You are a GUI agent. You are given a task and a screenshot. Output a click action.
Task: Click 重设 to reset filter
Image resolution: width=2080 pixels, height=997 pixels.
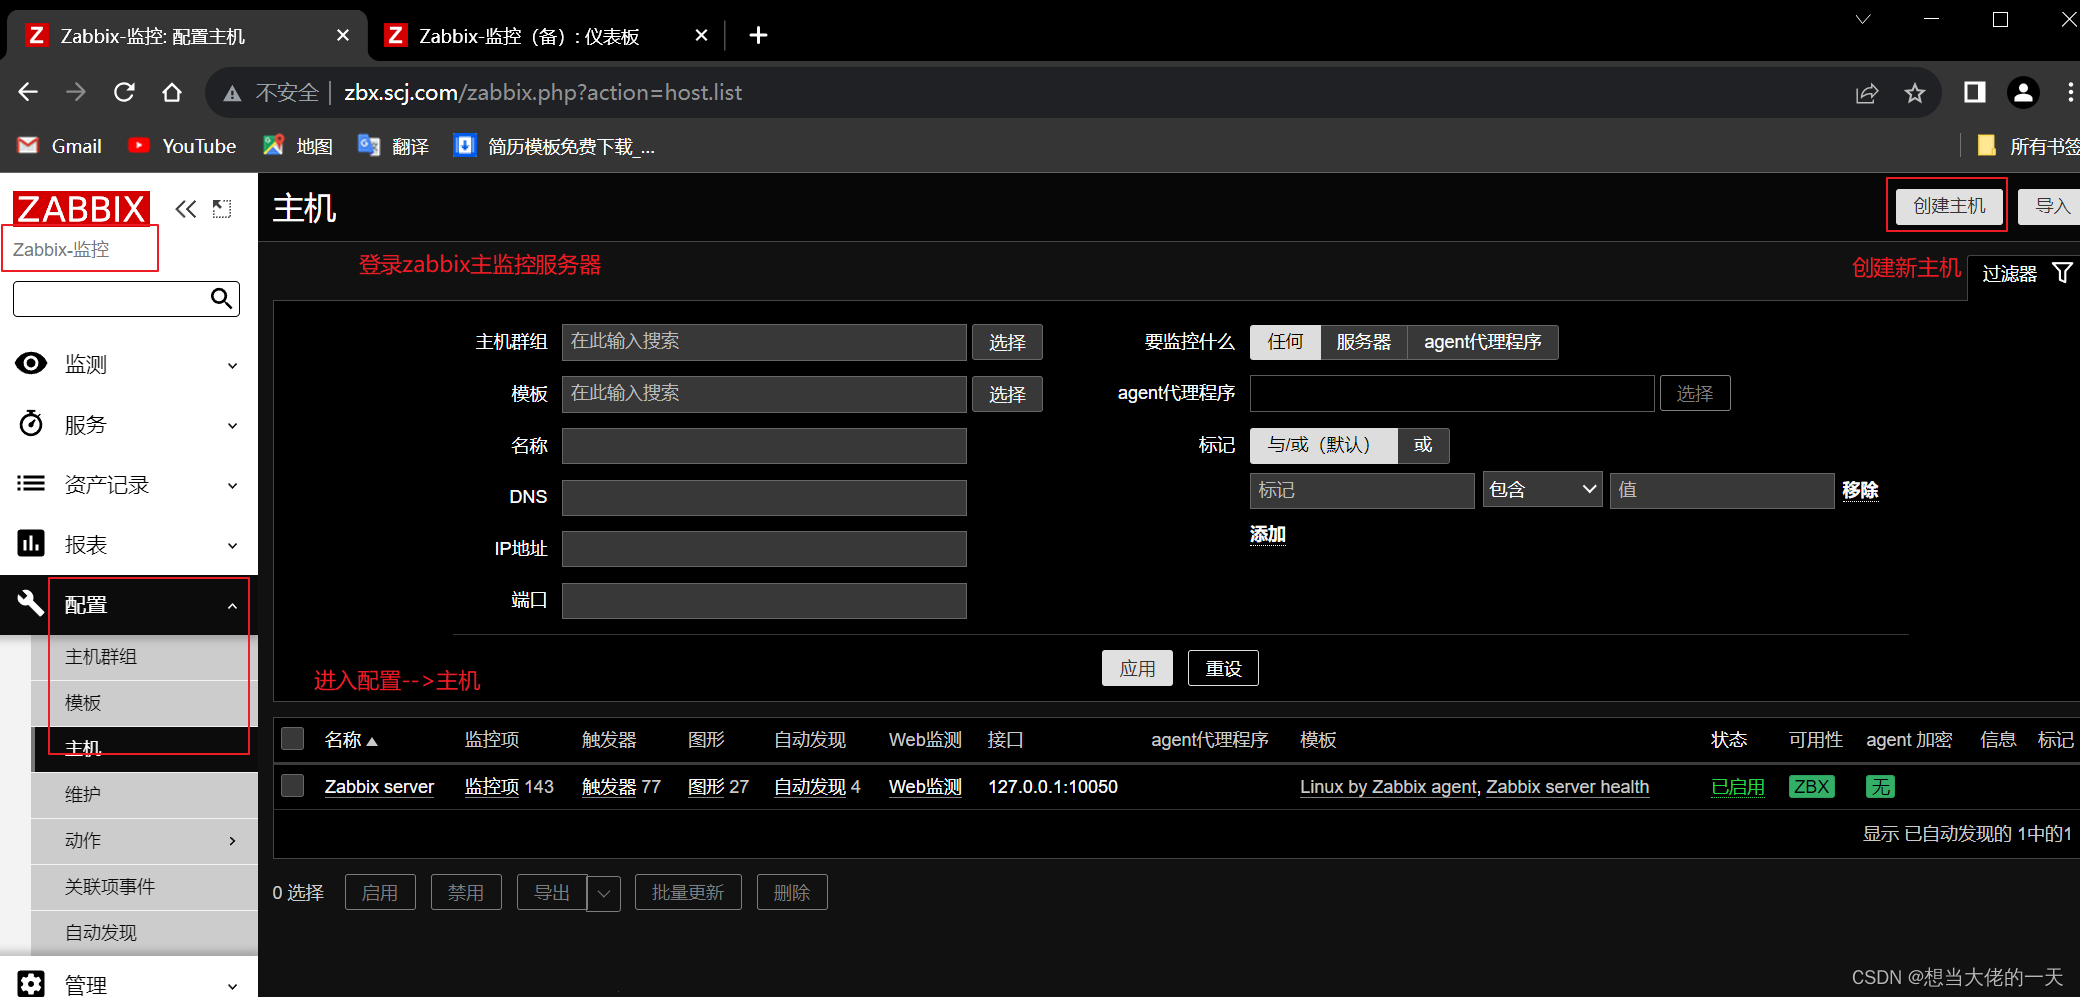point(1223,668)
